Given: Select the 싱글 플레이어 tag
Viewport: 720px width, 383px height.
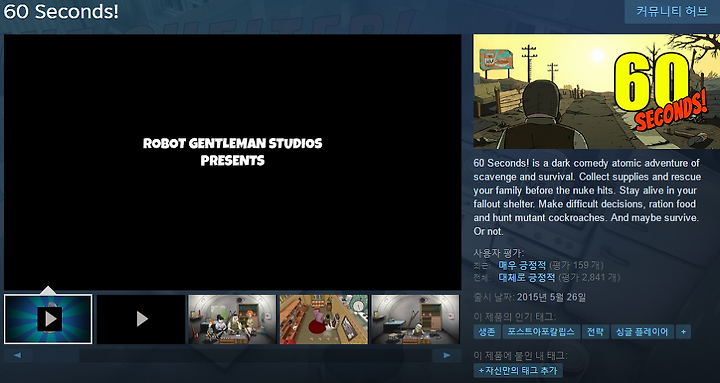Looking at the screenshot, I should [x=642, y=332].
